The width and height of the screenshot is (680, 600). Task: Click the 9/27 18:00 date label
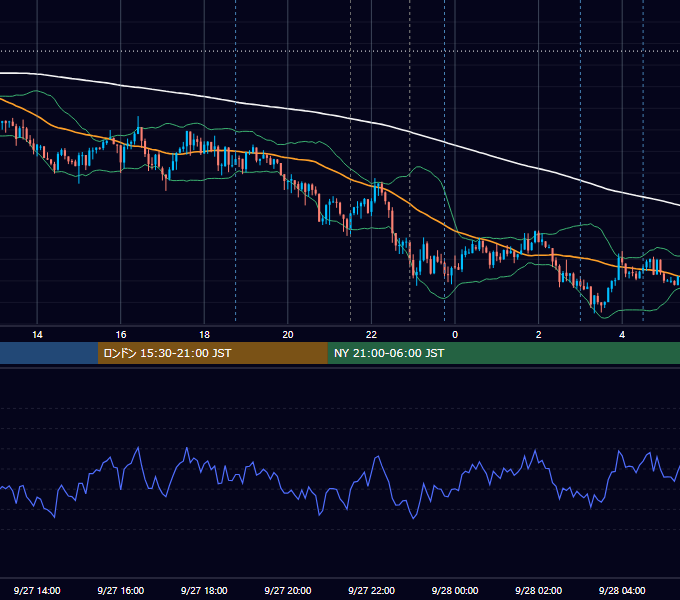pyautogui.click(x=204, y=590)
